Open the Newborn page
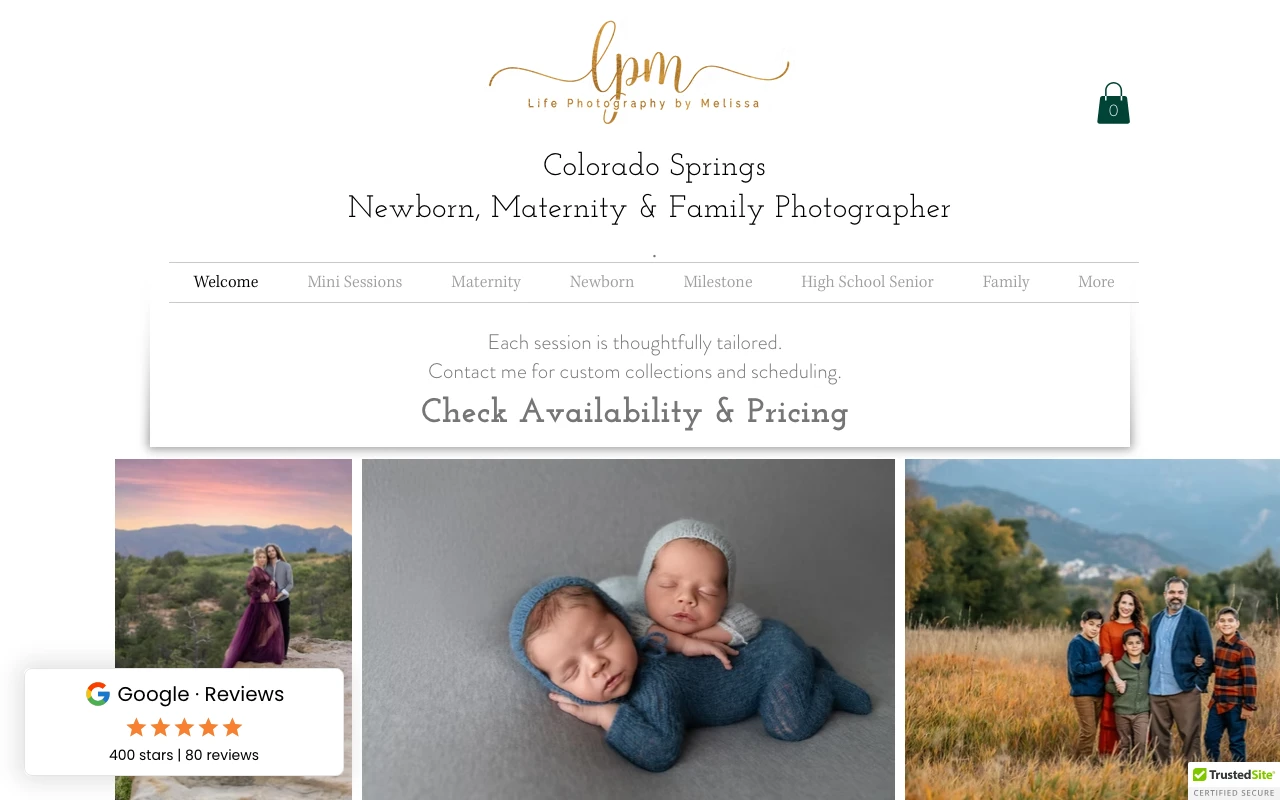This screenshot has width=1280, height=800. click(x=602, y=282)
